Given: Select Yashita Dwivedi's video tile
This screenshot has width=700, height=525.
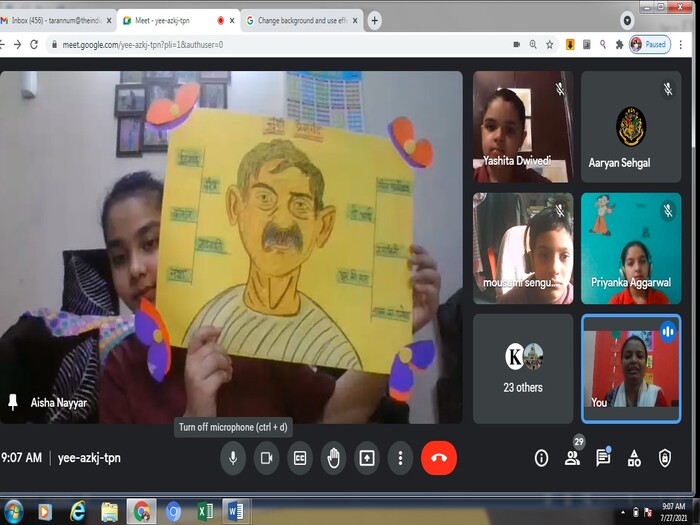Looking at the screenshot, I should 523,127.
